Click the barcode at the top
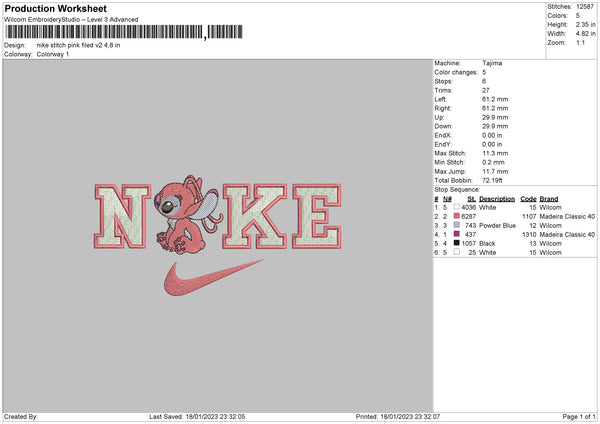 (124, 32)
